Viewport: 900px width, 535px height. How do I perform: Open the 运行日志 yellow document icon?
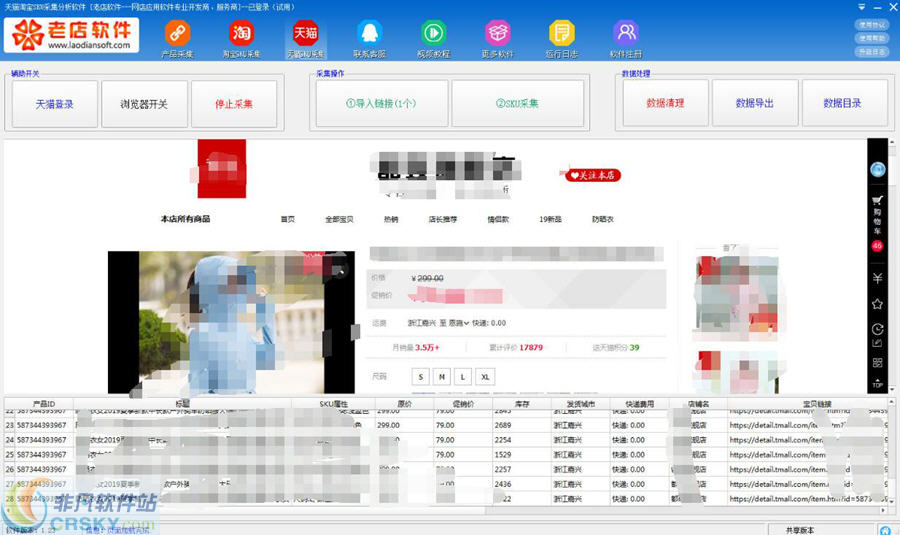click(x=561, y=33)
